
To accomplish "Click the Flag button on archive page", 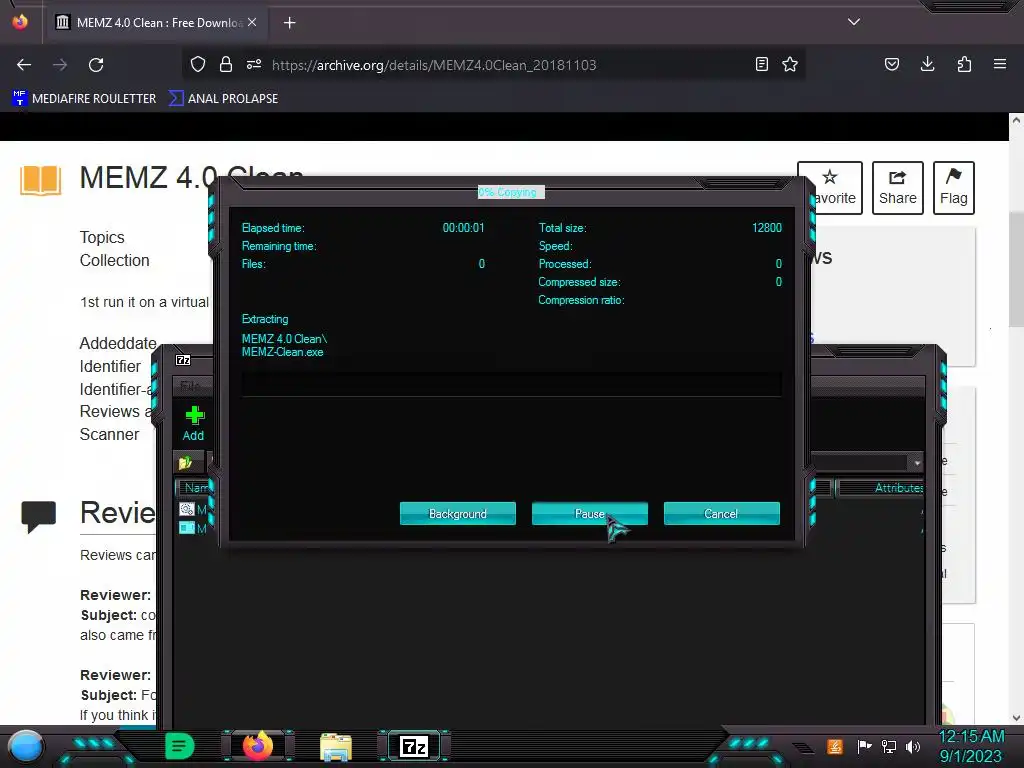I will [953, 188].
